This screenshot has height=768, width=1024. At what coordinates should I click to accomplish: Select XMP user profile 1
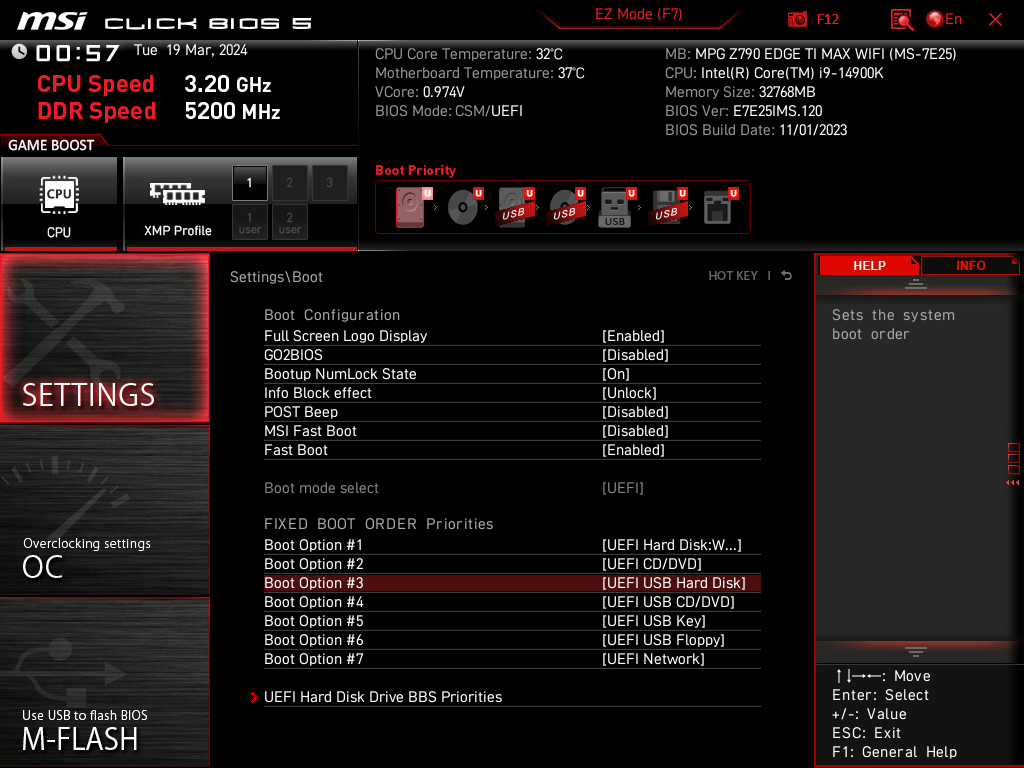[249, 222]
